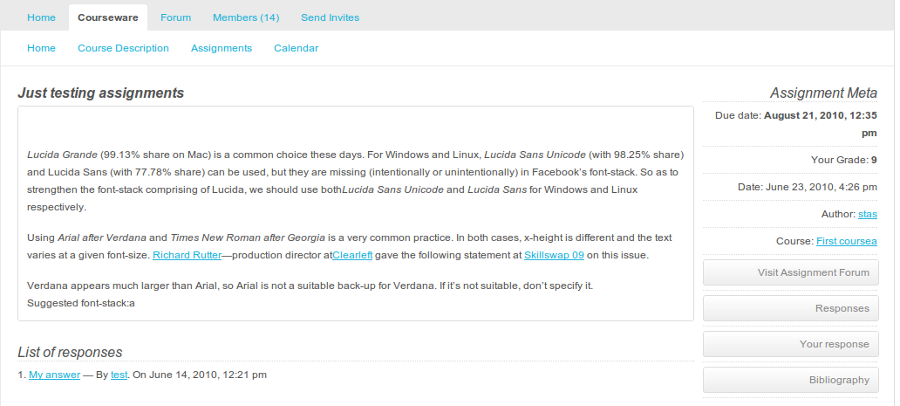Open the Members (14) tab
Viewport: 900px width, 406px height.
point(246,18)
